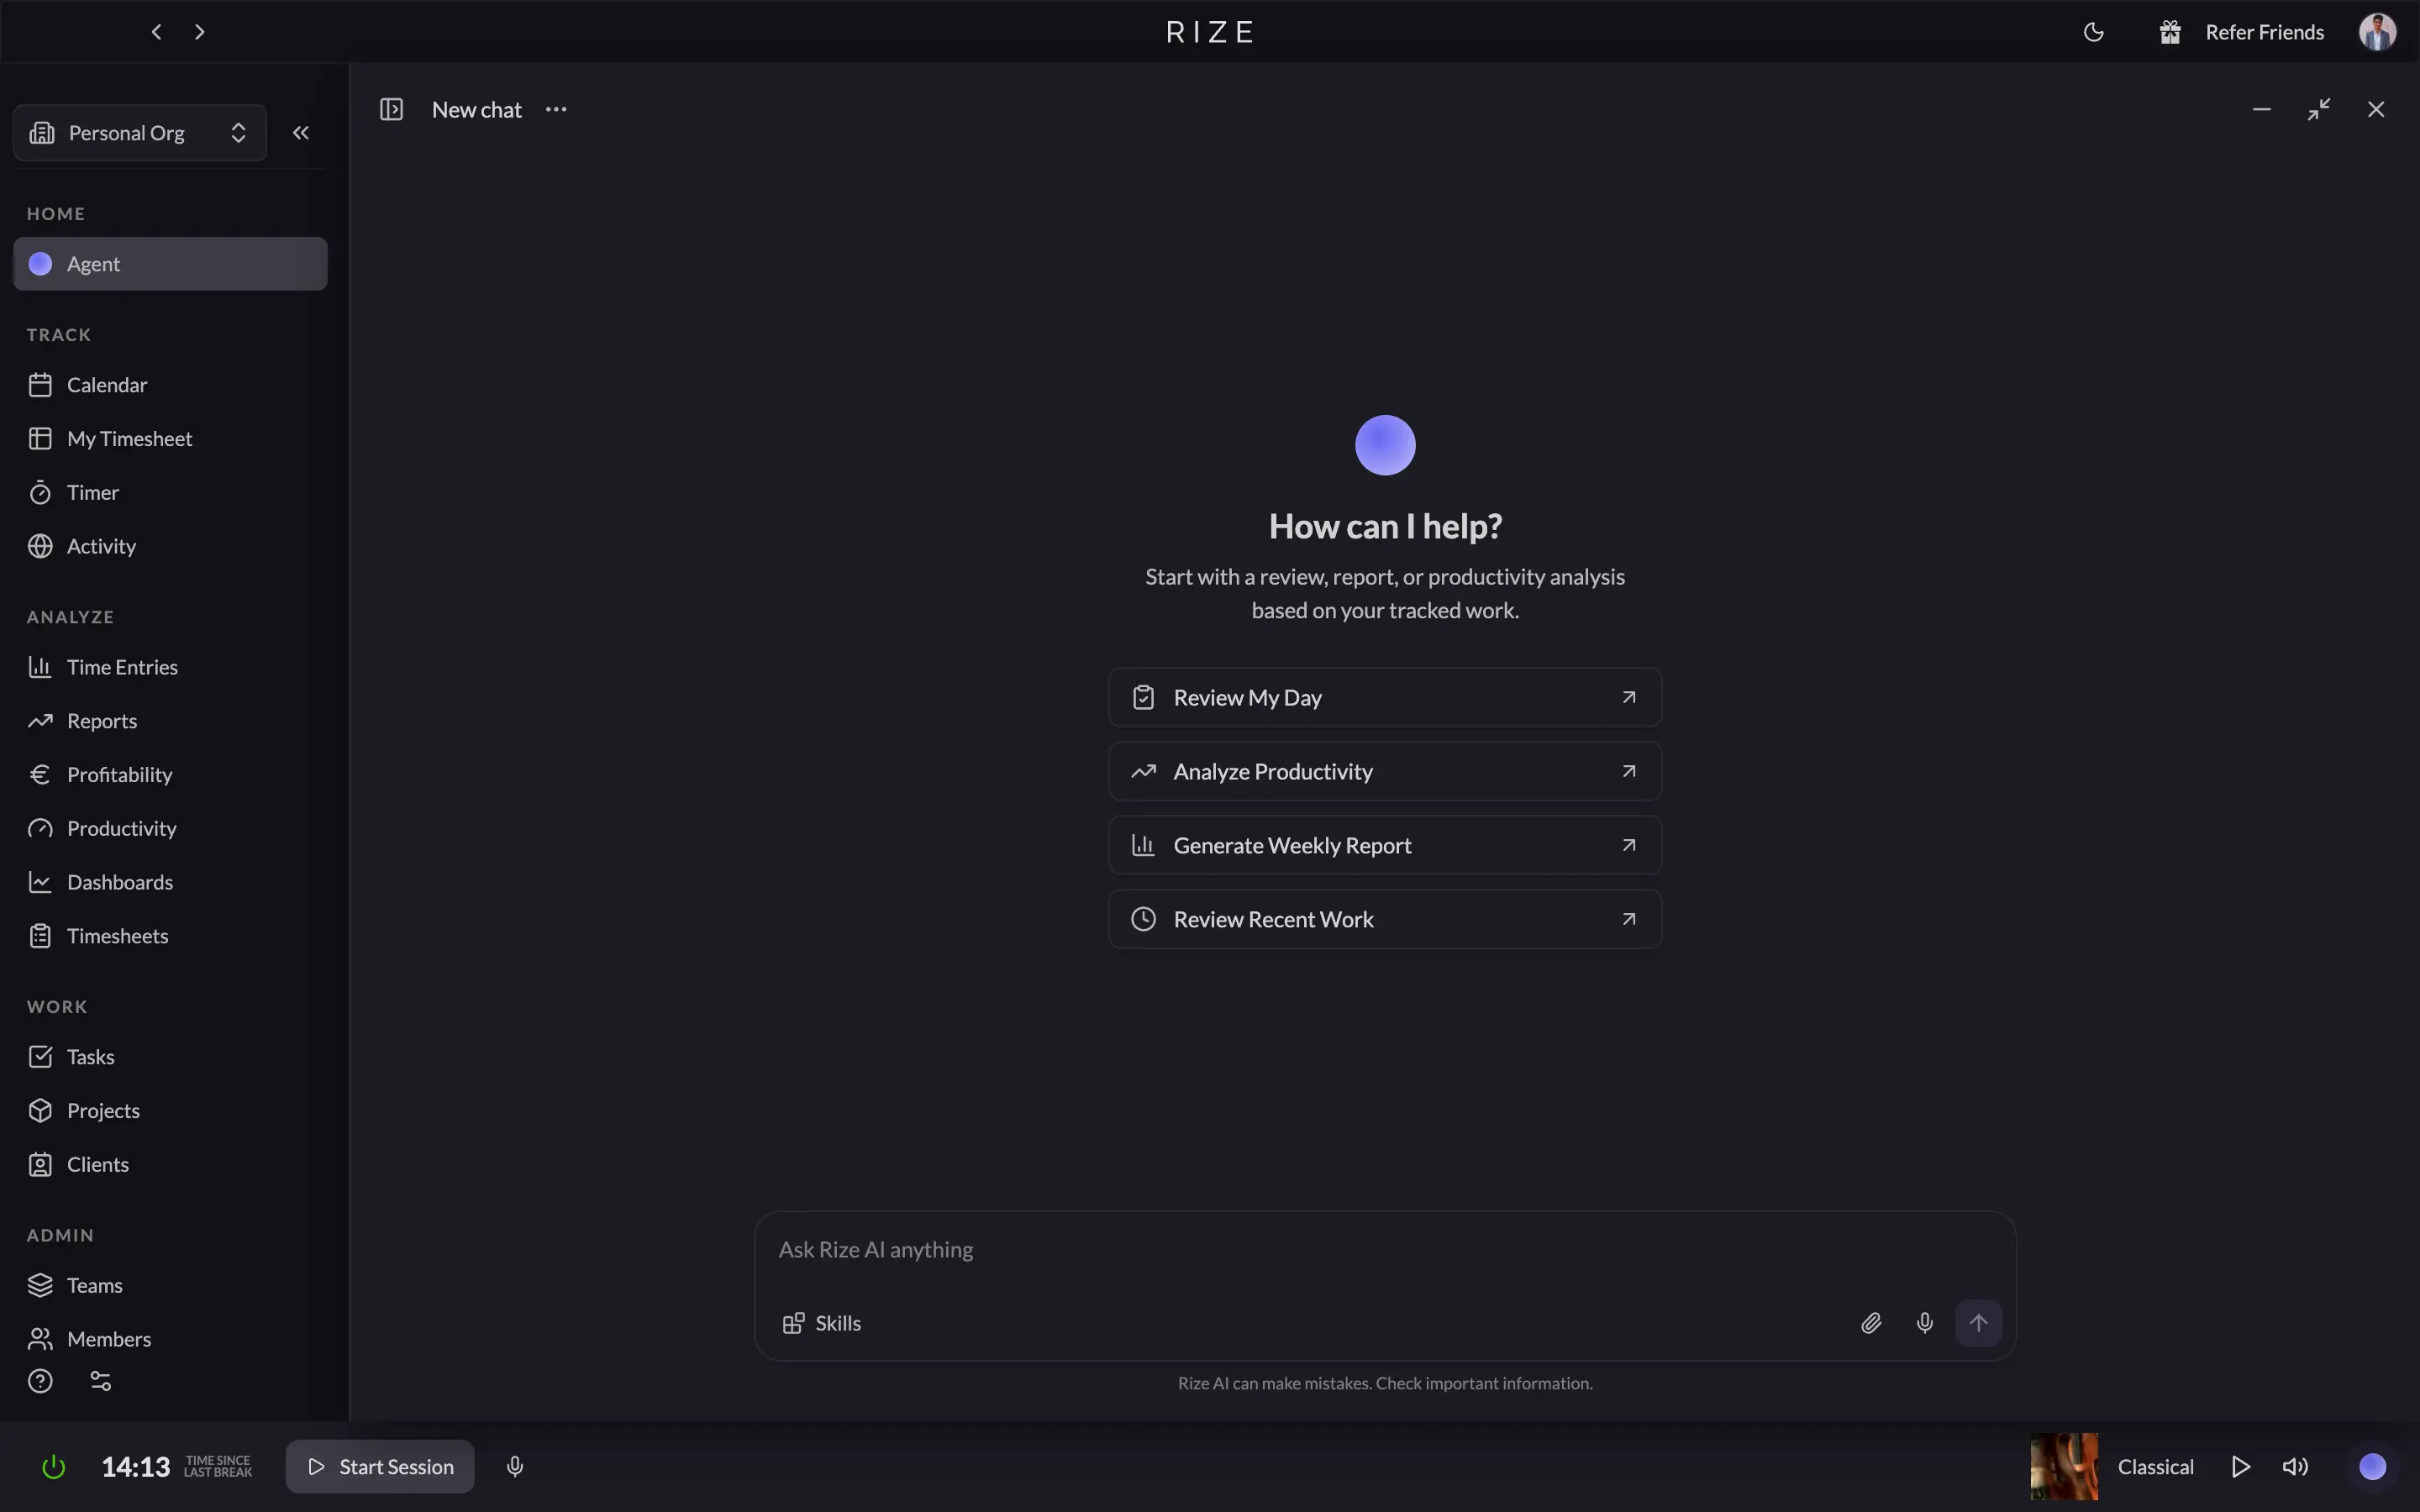Open Calendar from the sidebar
This screenshot has height=1512, width=2420.
click(x=170, y=385)
